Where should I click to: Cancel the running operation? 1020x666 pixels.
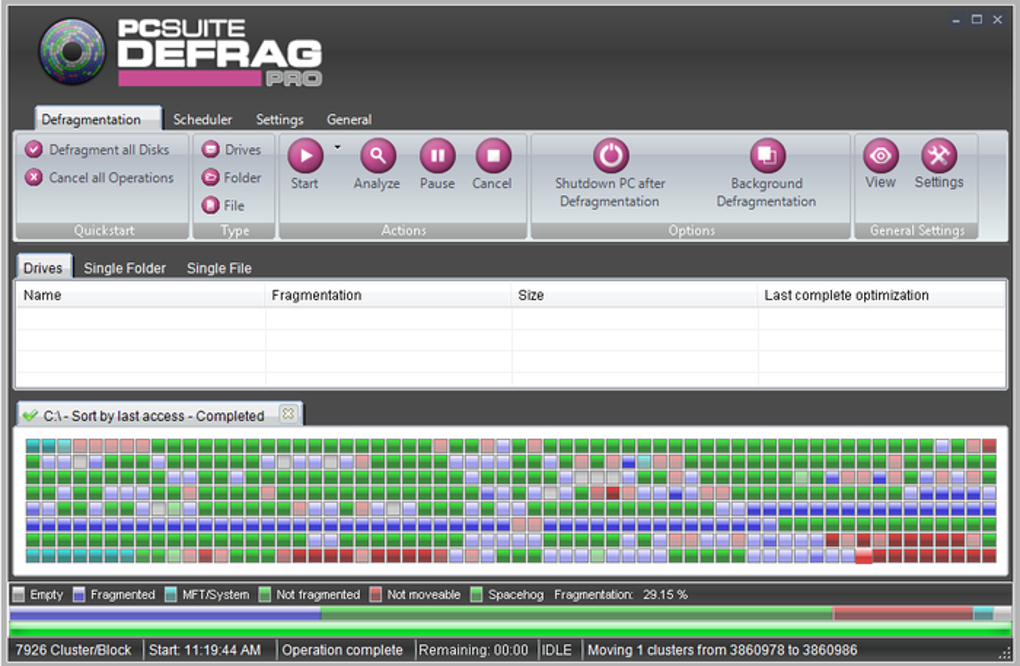(491, 156)
